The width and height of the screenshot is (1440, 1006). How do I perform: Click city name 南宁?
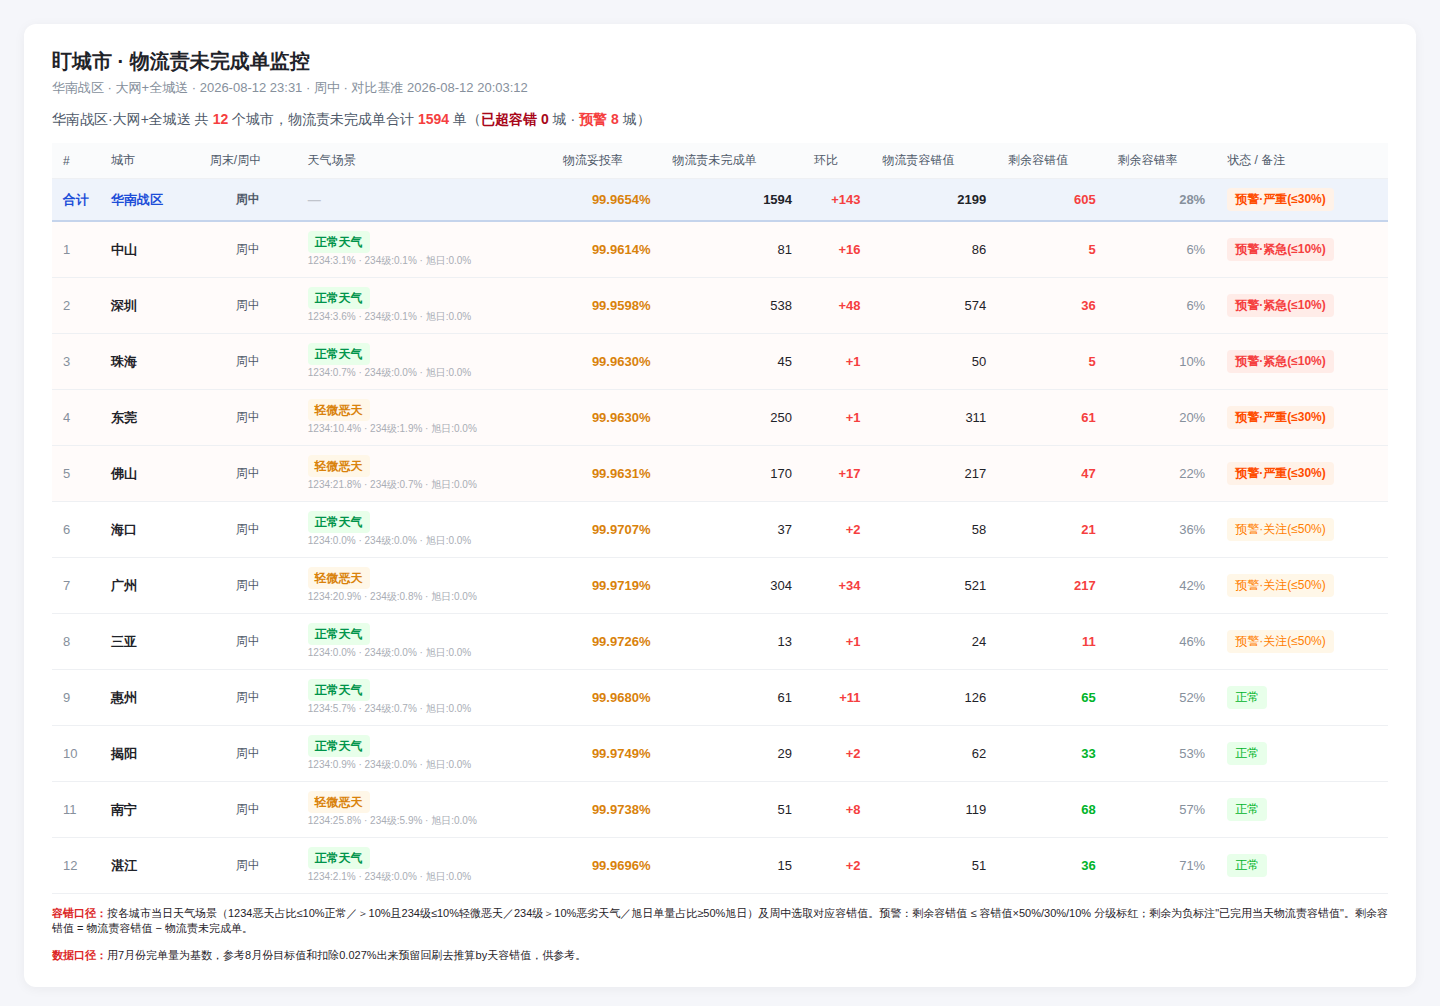click(x=124, y=810)
